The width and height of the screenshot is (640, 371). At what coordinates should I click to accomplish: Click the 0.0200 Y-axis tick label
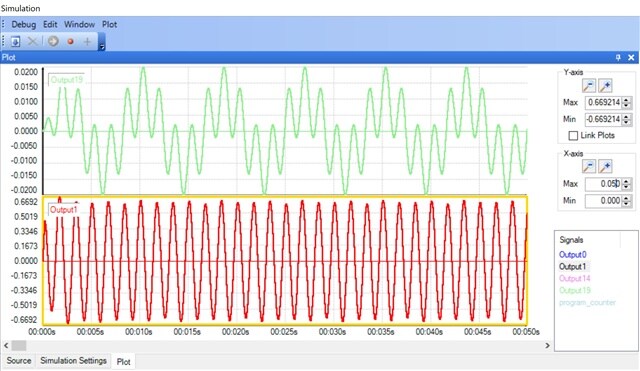[26, 72]
